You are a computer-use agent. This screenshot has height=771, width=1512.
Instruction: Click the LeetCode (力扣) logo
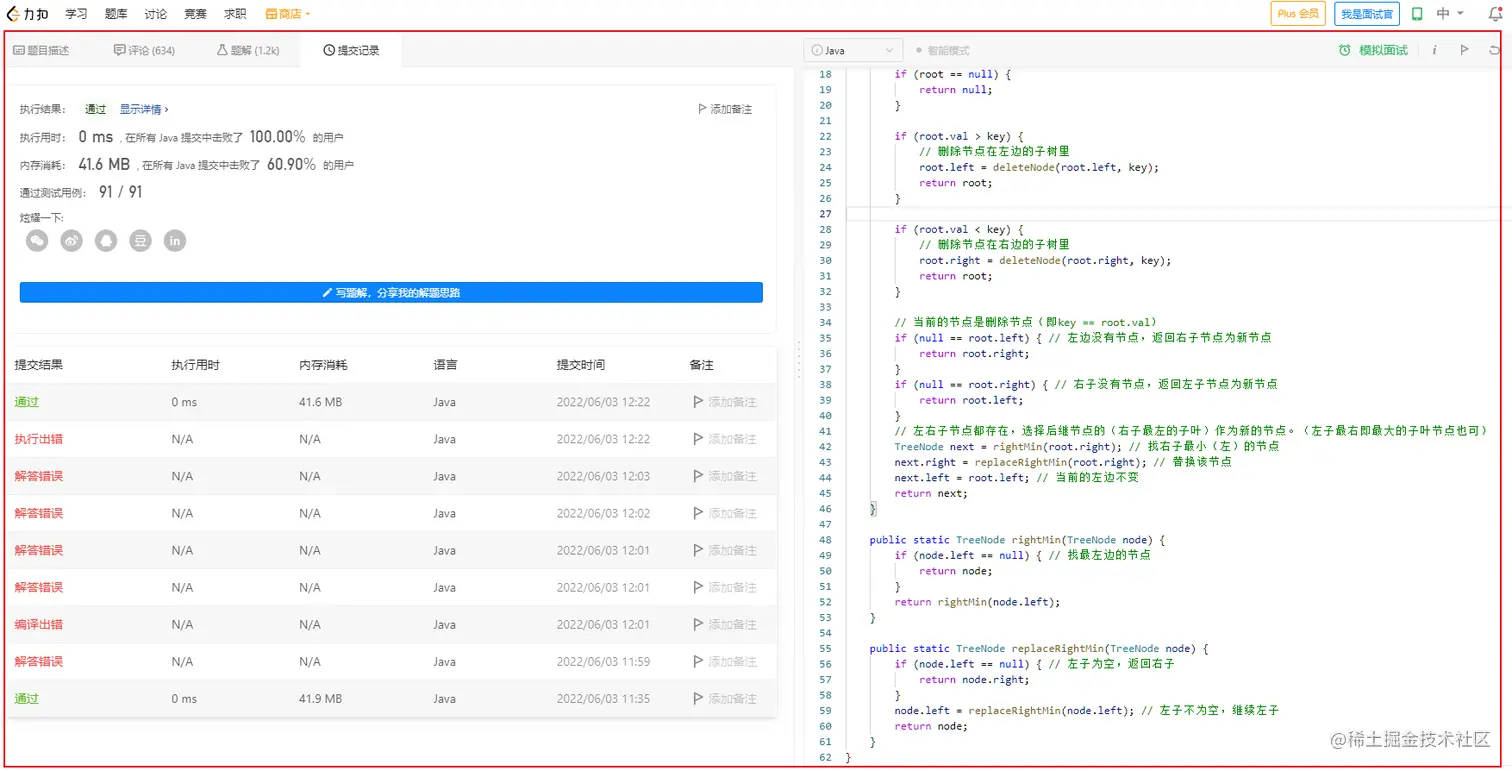(x=27, y=14)
